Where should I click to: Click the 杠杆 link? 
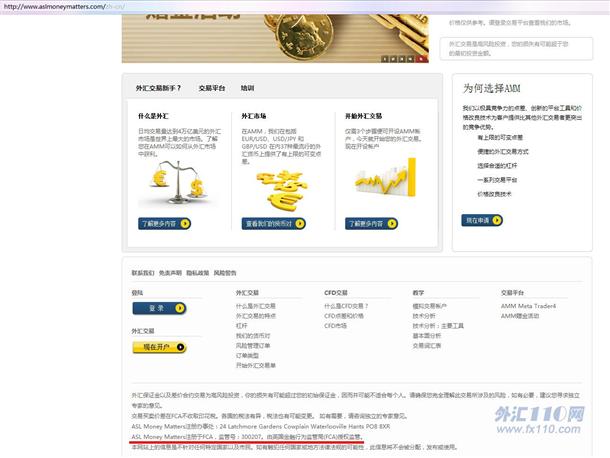pos(242,326)
